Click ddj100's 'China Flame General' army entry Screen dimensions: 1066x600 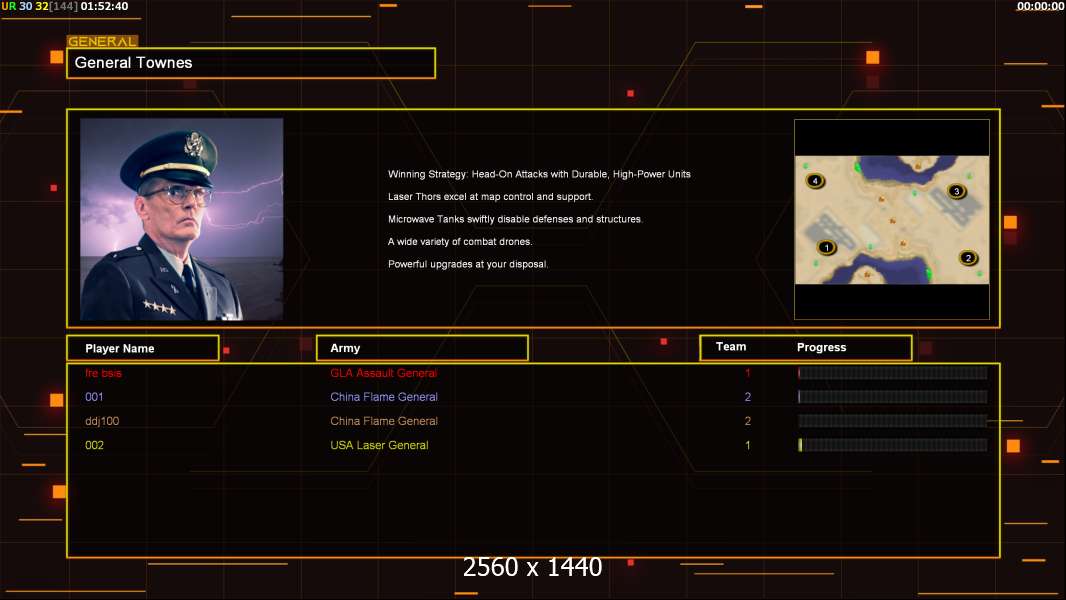click(x=384, y=421)
